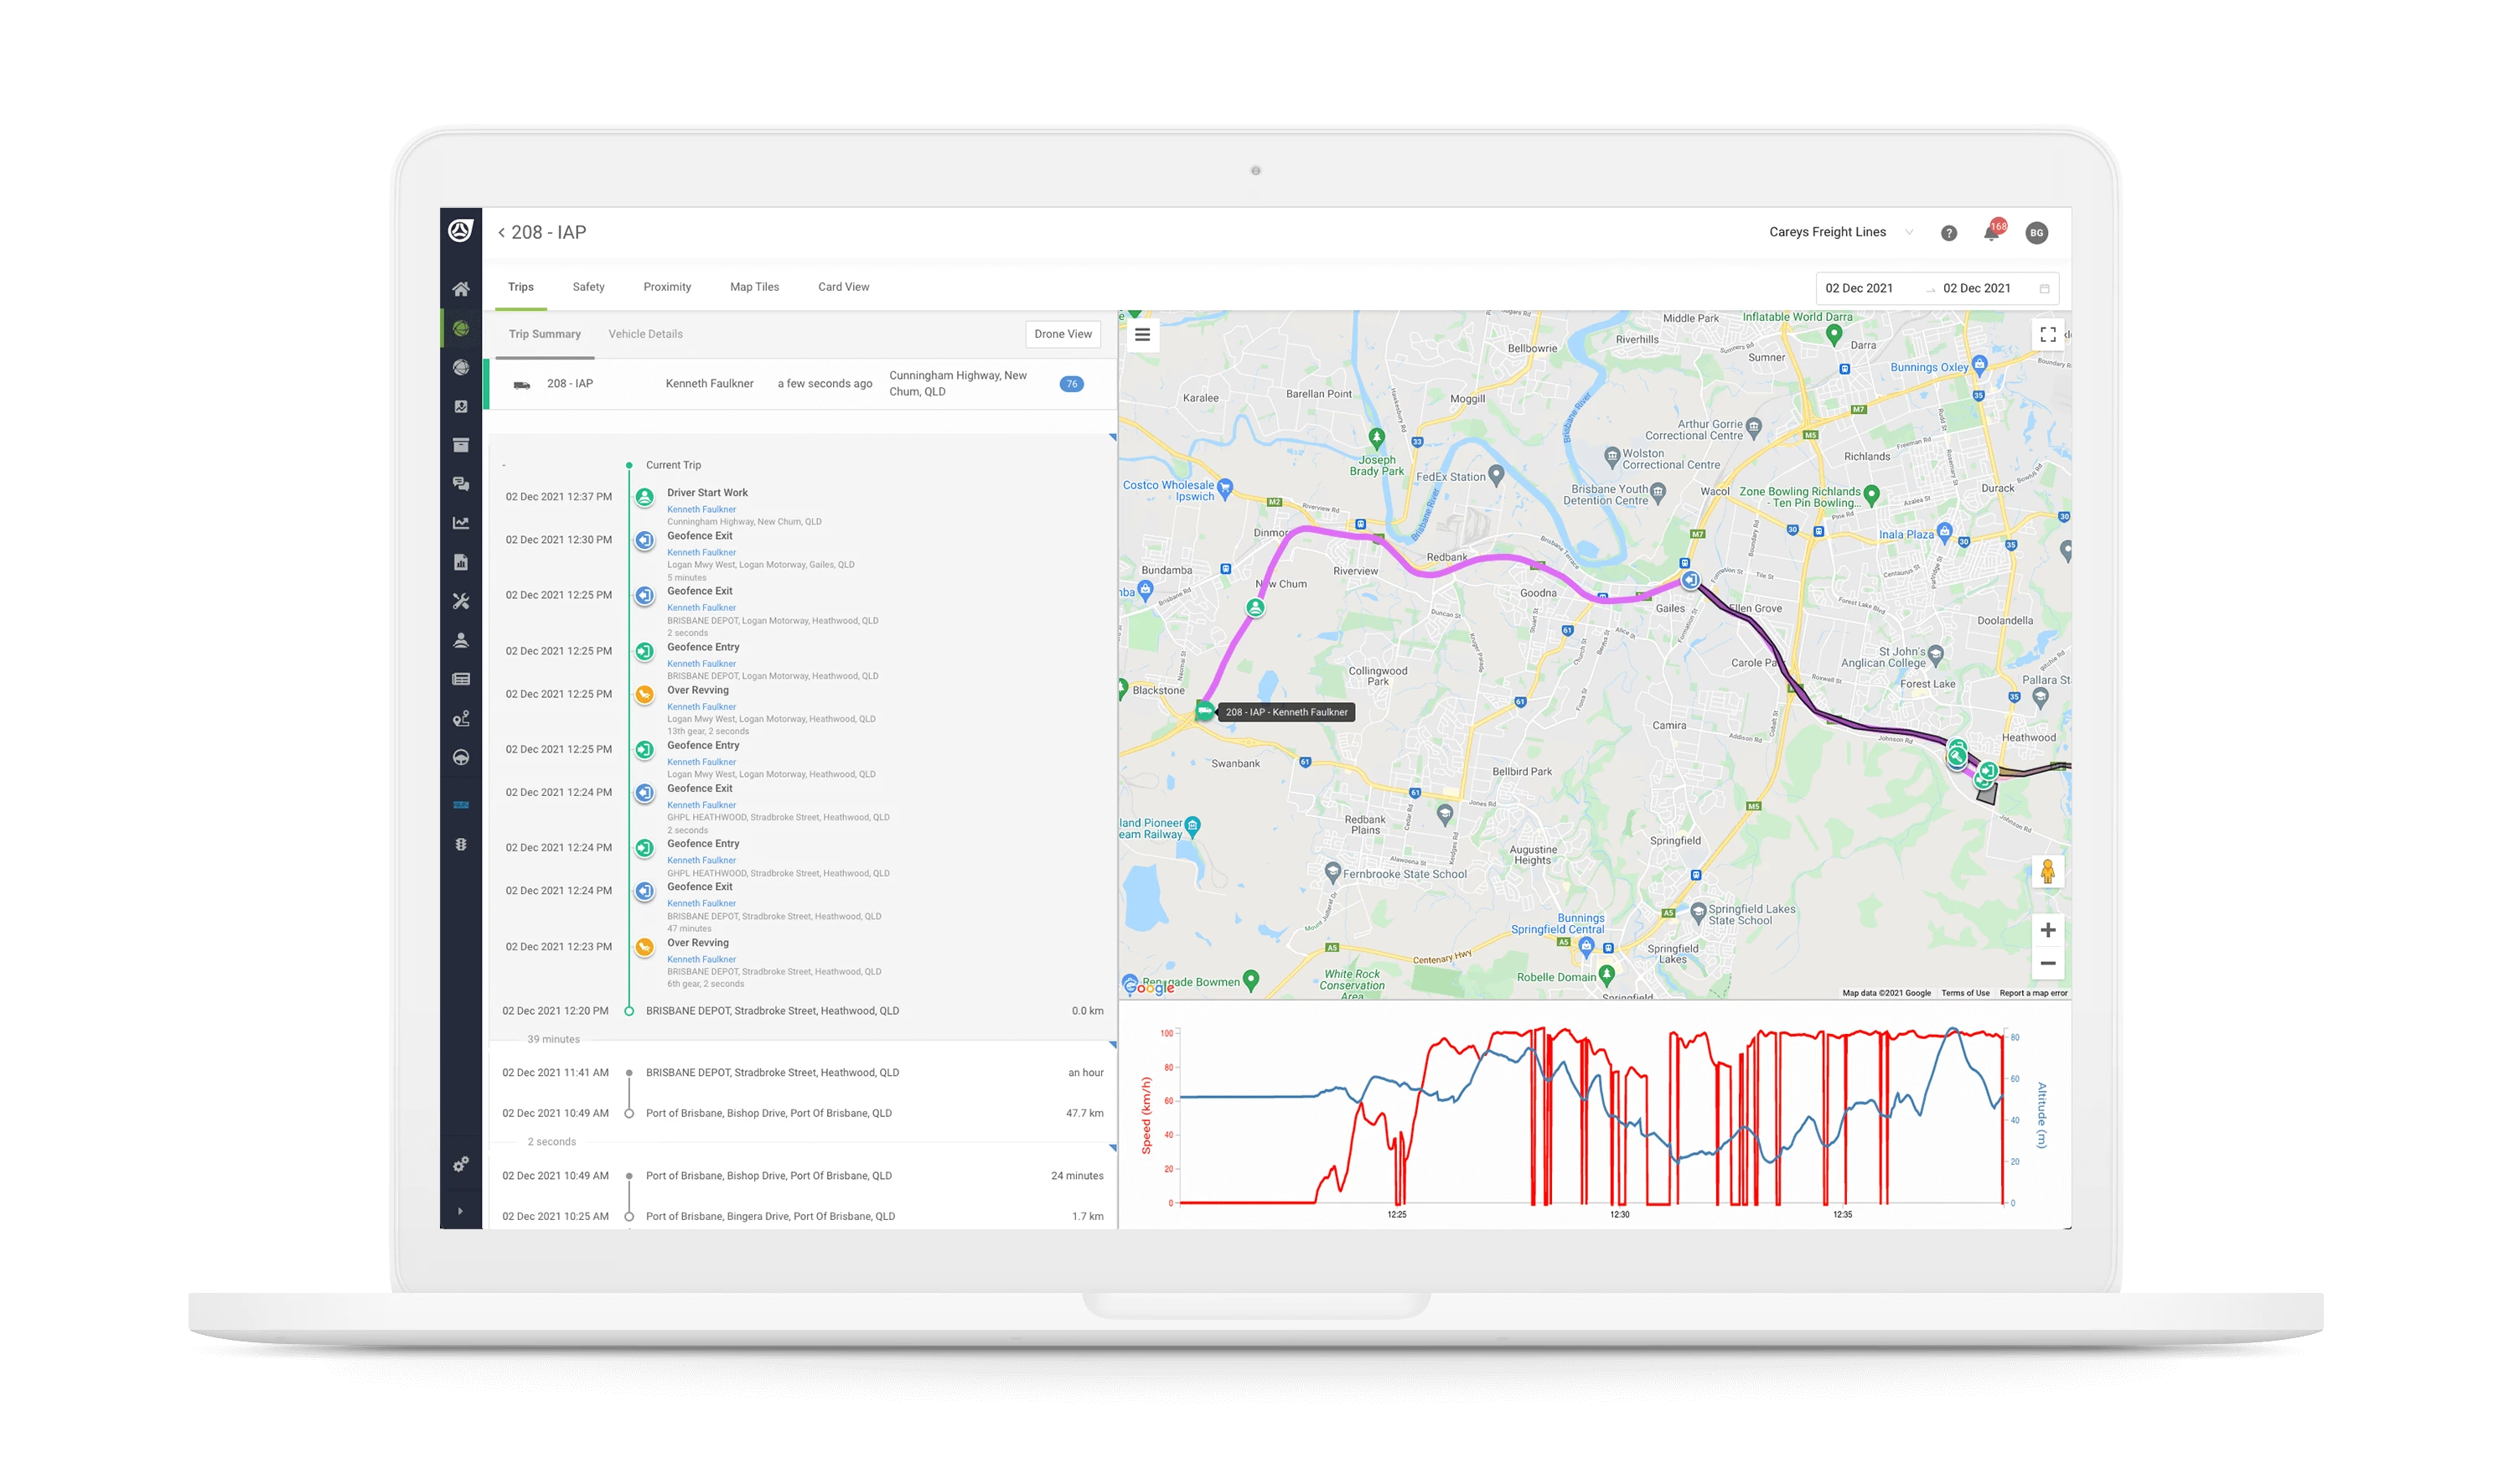Image resolution: width=2514 pixels, height=1484 pixels.
Task: Expand the 10:49 AM trip via its corner triangle
Action: (1112, 1148)
